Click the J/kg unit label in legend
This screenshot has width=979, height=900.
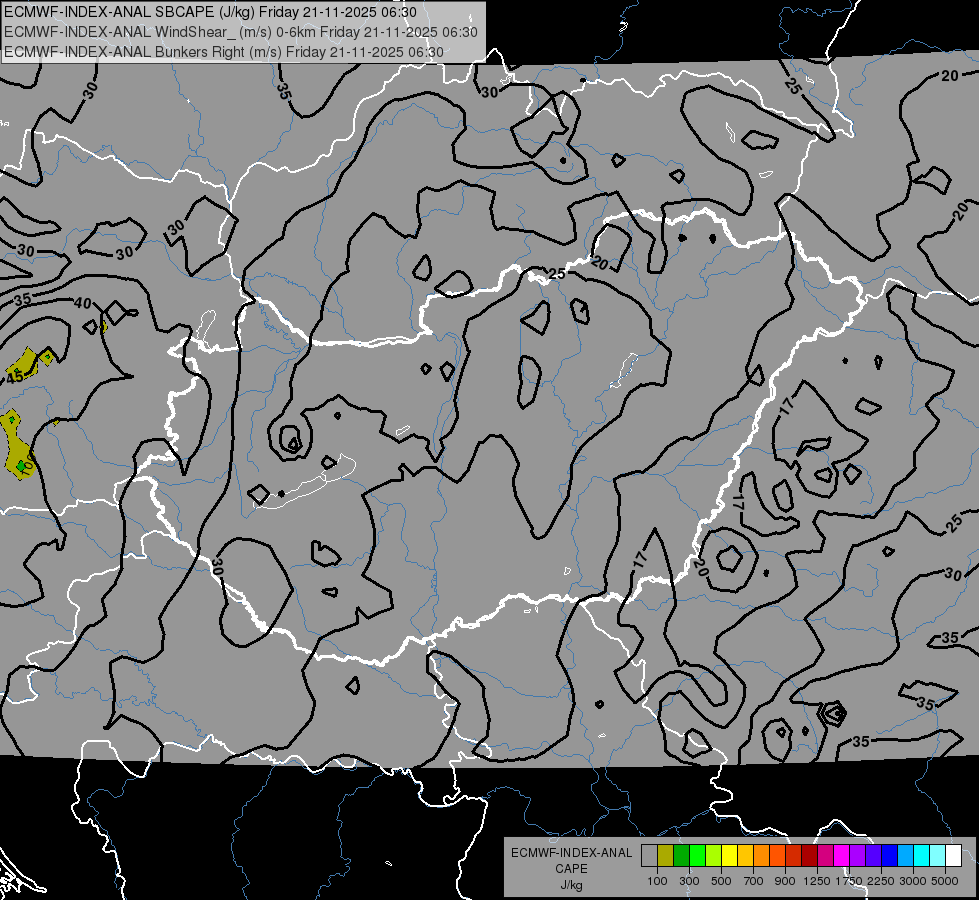pyautogui.click(x=571, y=885)
